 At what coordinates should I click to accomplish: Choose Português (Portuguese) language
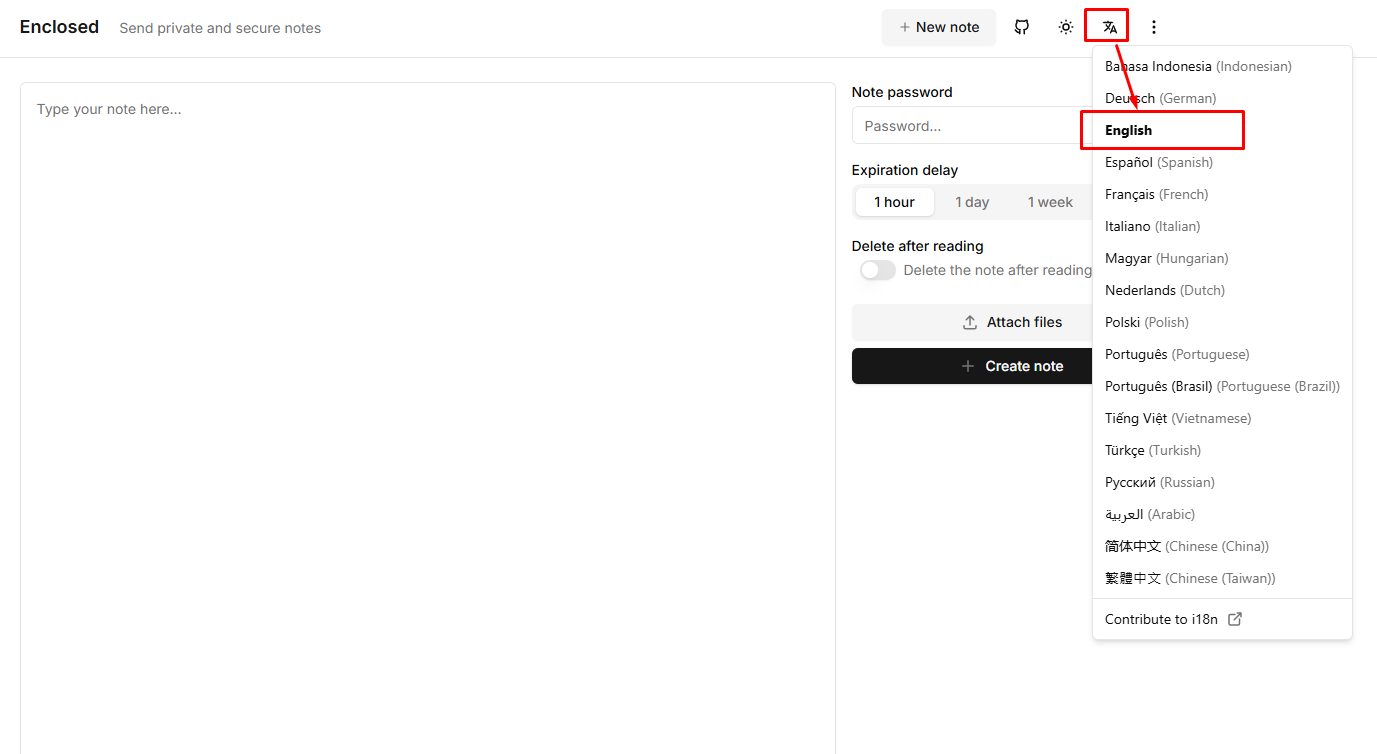1222,354
